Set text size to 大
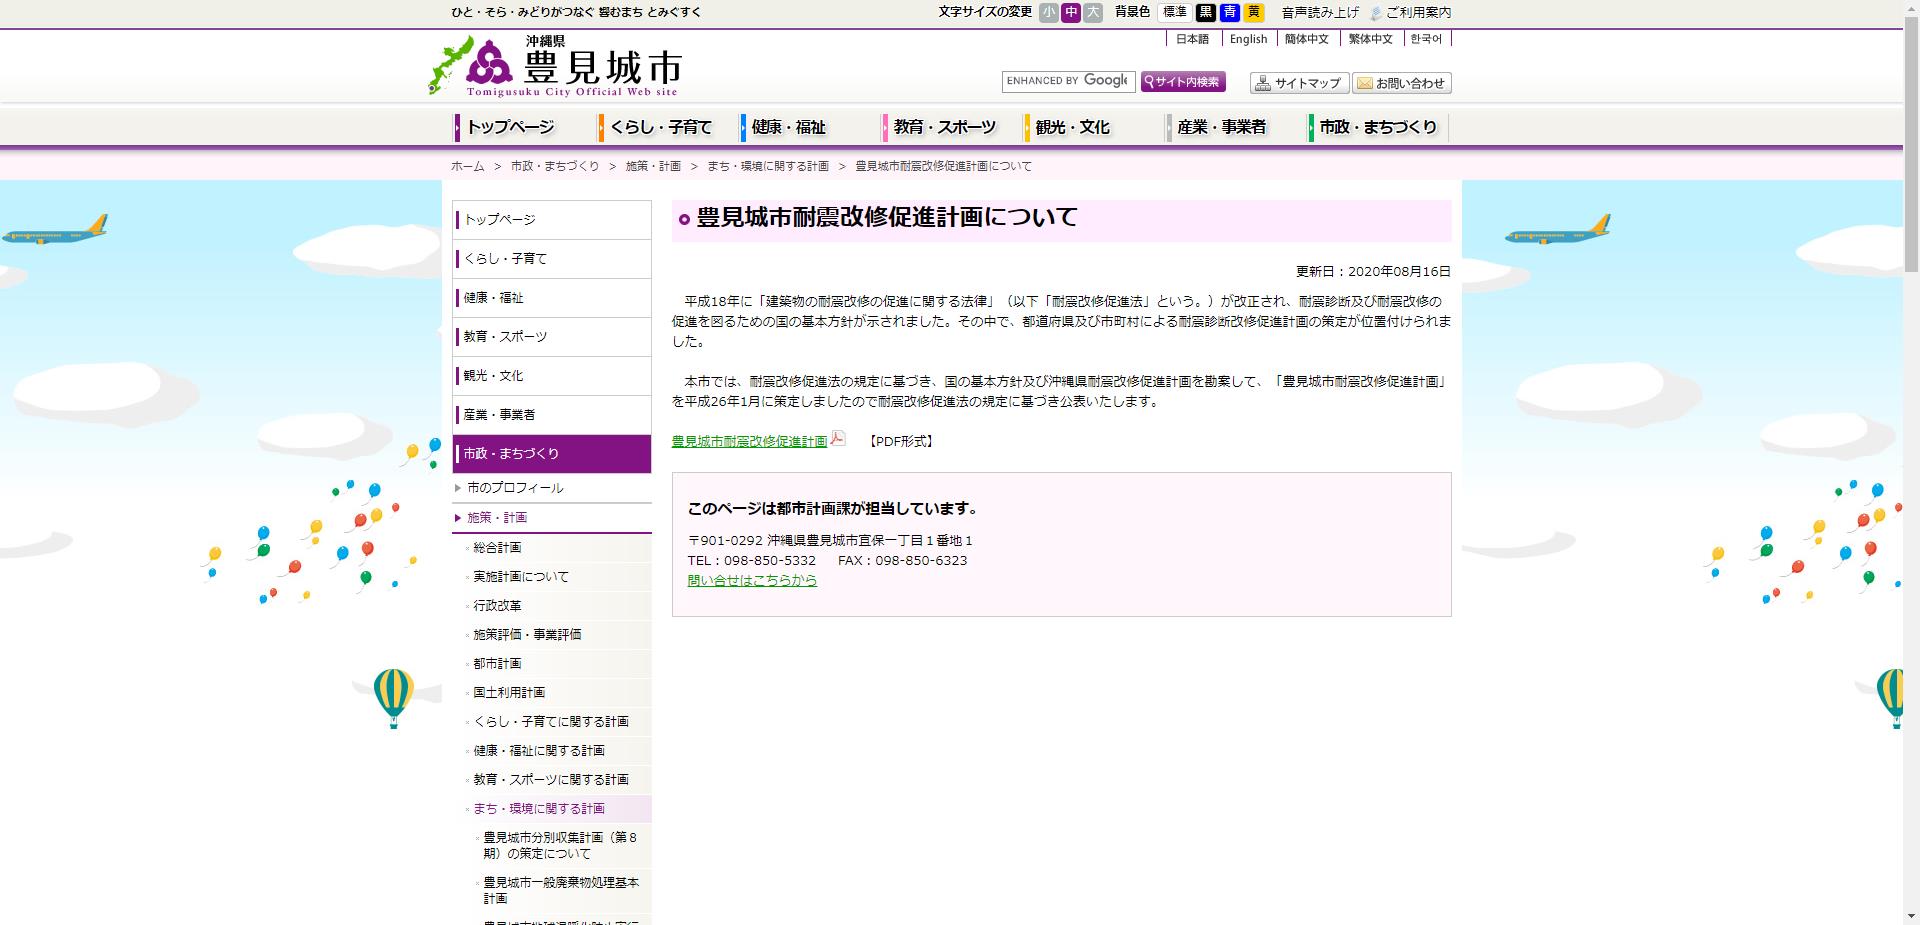 (1094, 12)
